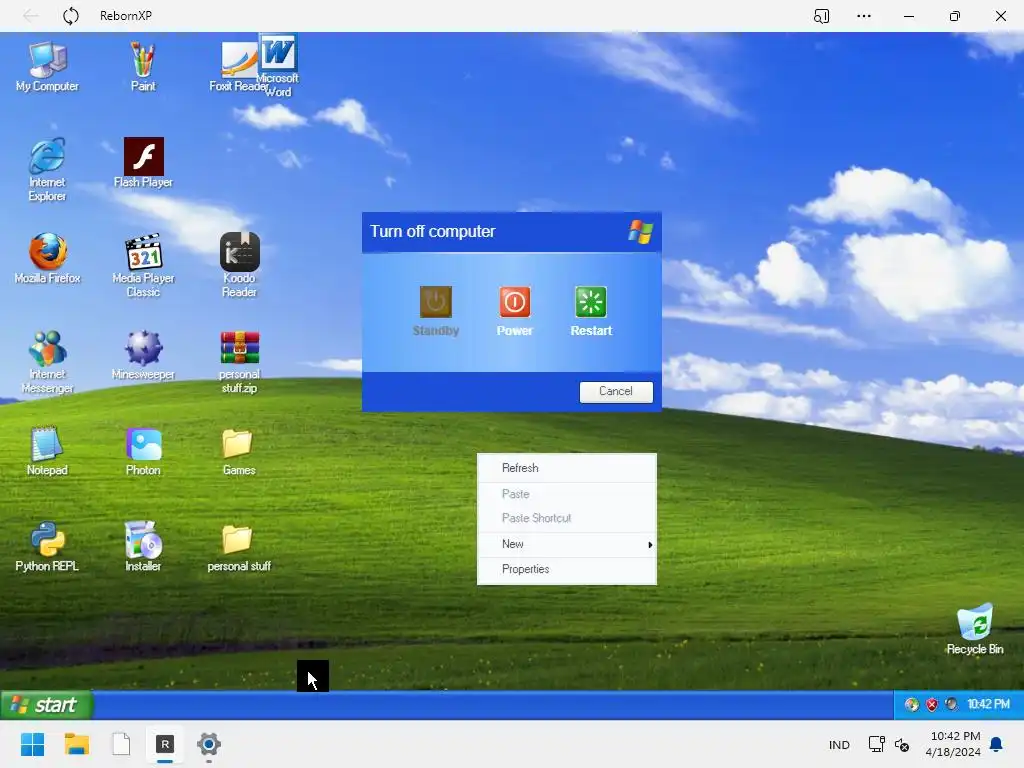The image size is (1024, 768).
Task: Open Windows clock showing 4/18/2024
Action: click(x=953, y=744)
